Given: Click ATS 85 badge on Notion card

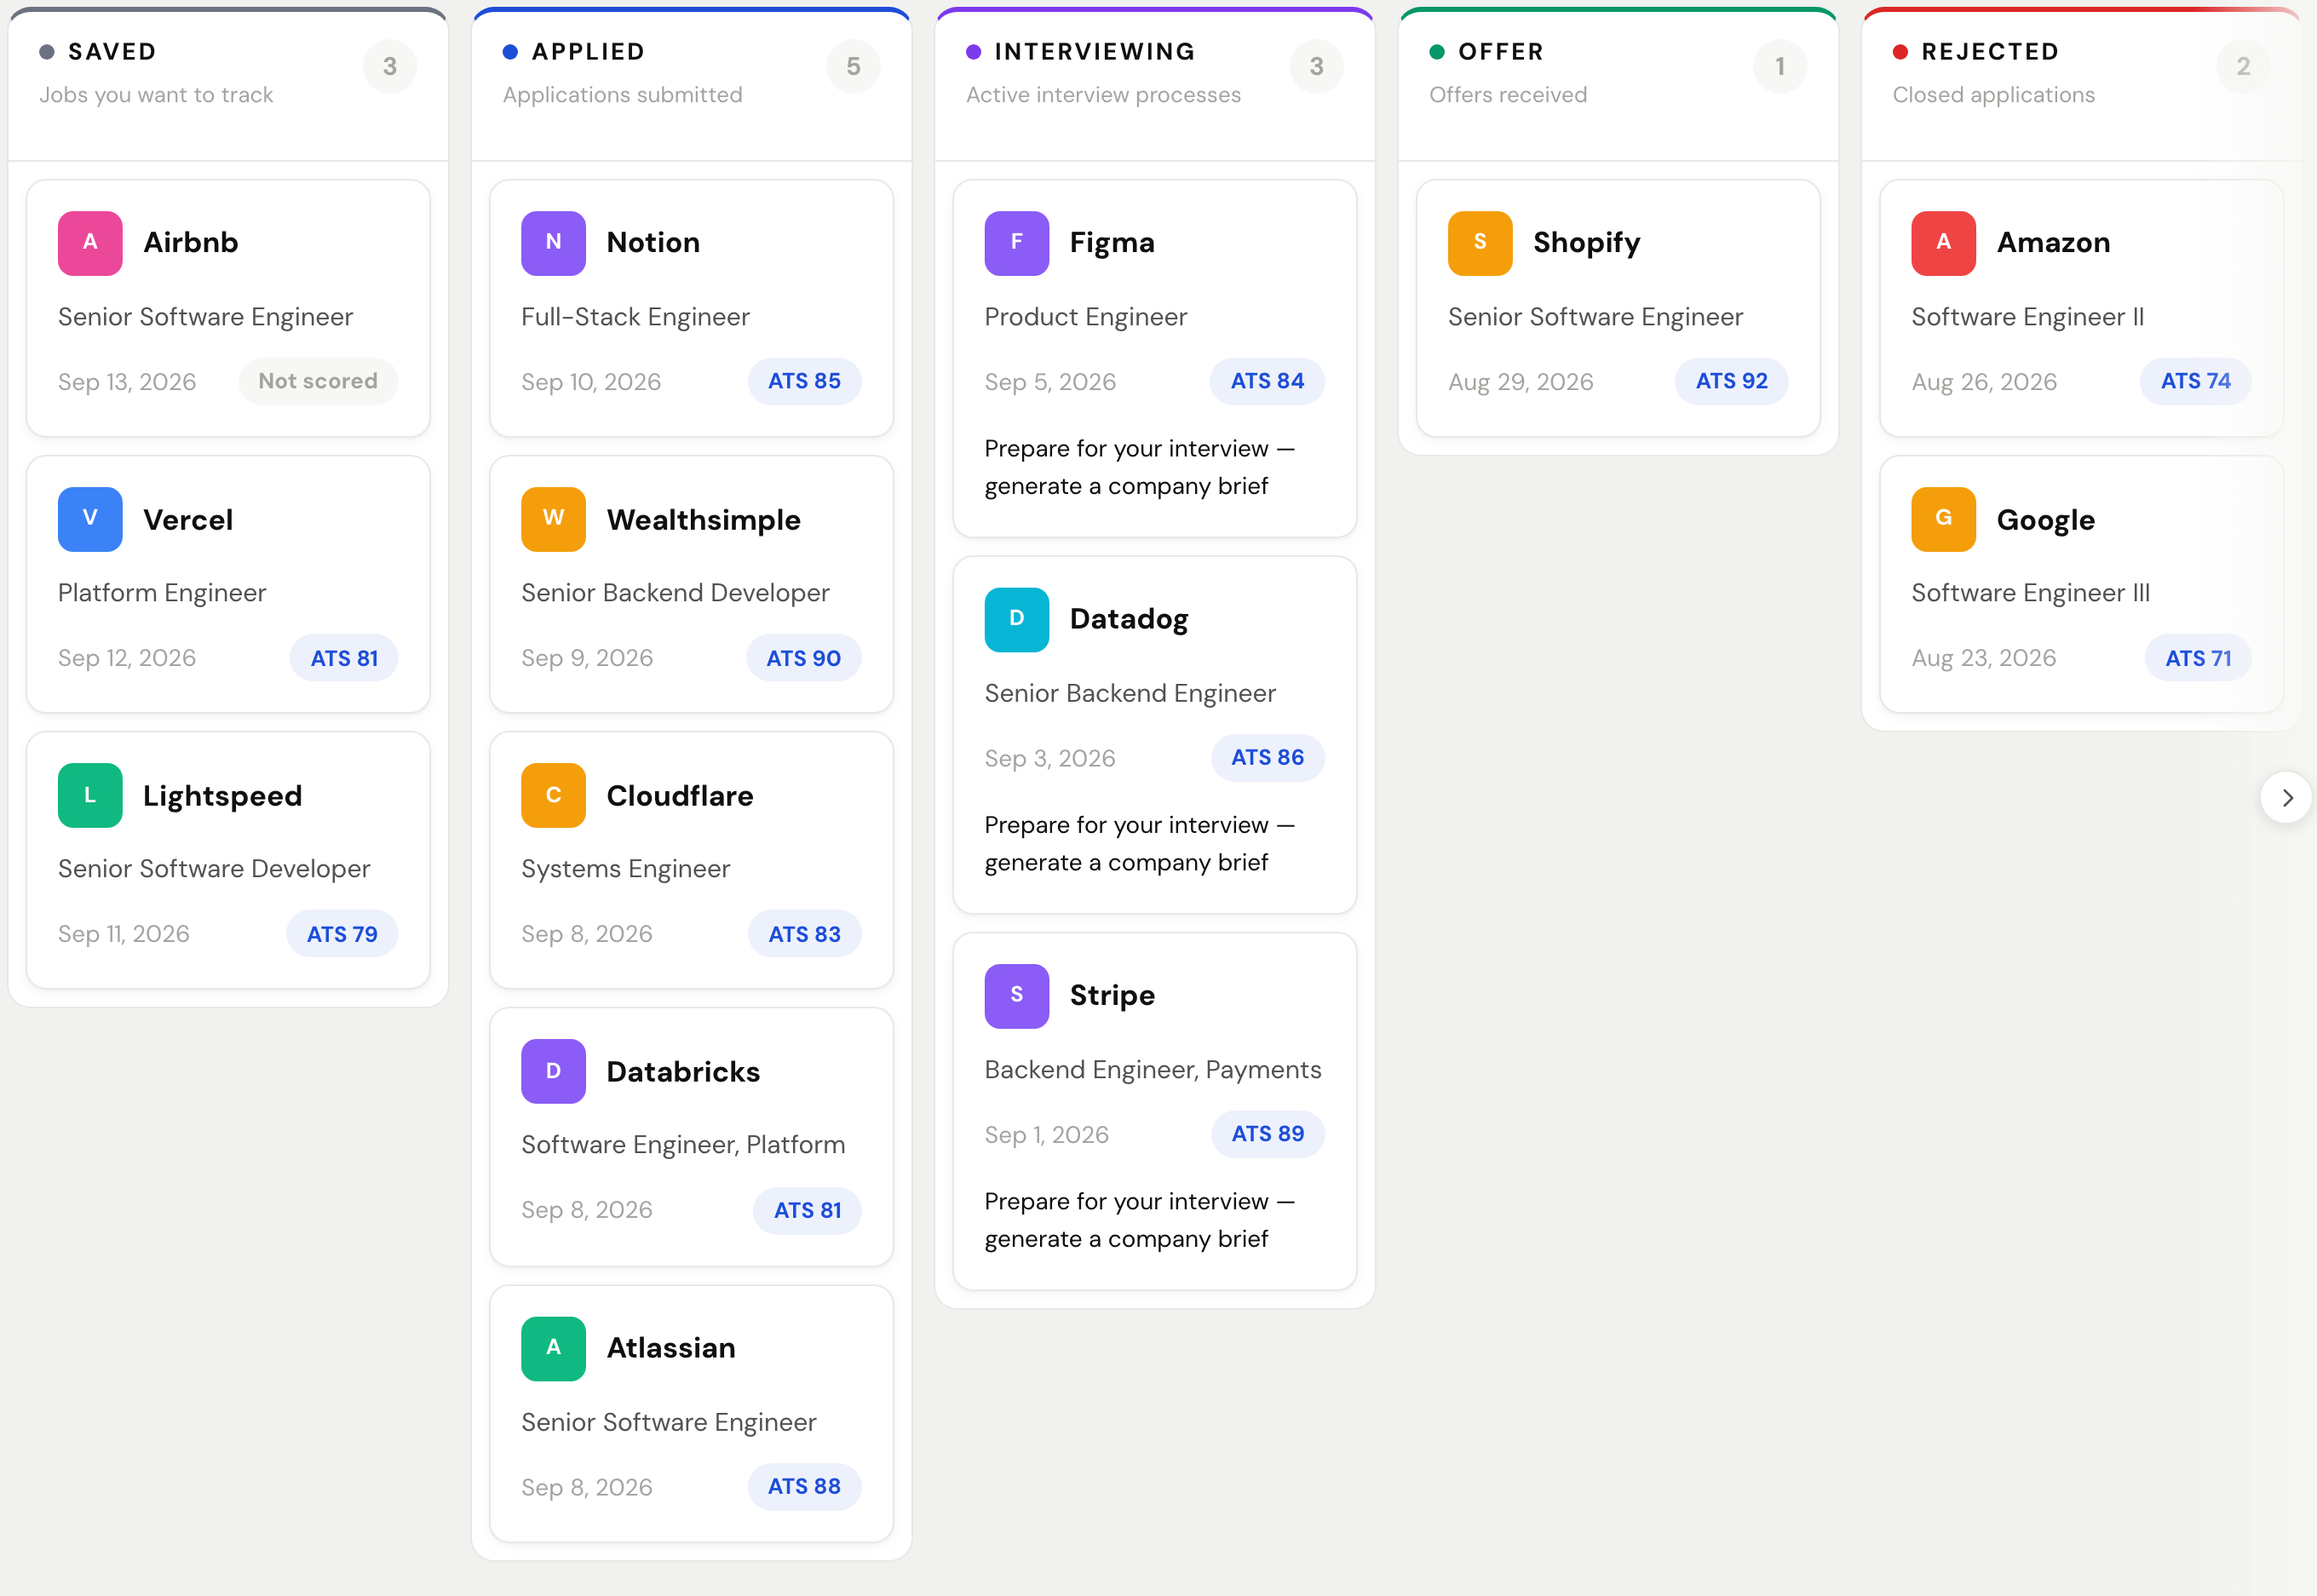Looking at the screenshot, I should tap(804, 381).
